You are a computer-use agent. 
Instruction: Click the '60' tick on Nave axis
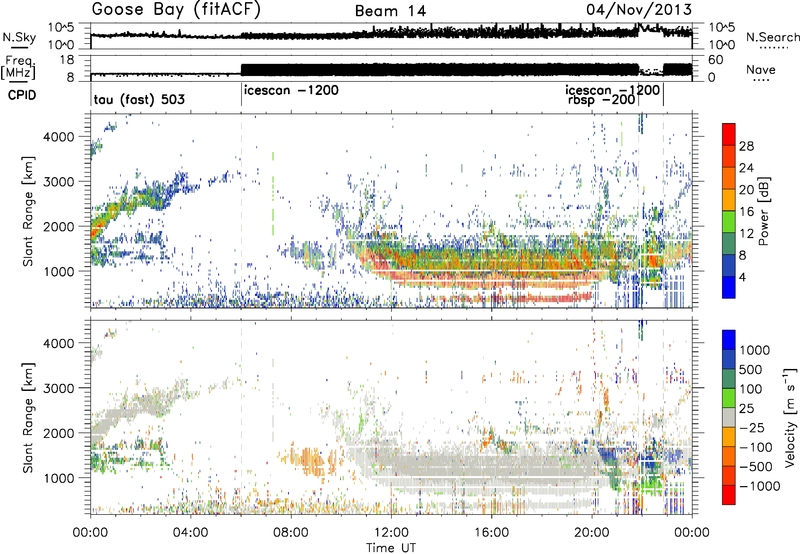point(716,60)
